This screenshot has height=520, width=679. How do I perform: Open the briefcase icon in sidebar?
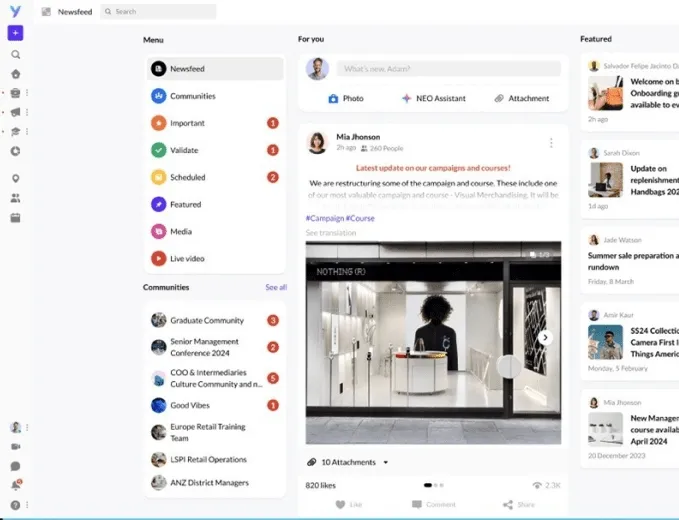[16, 93]
